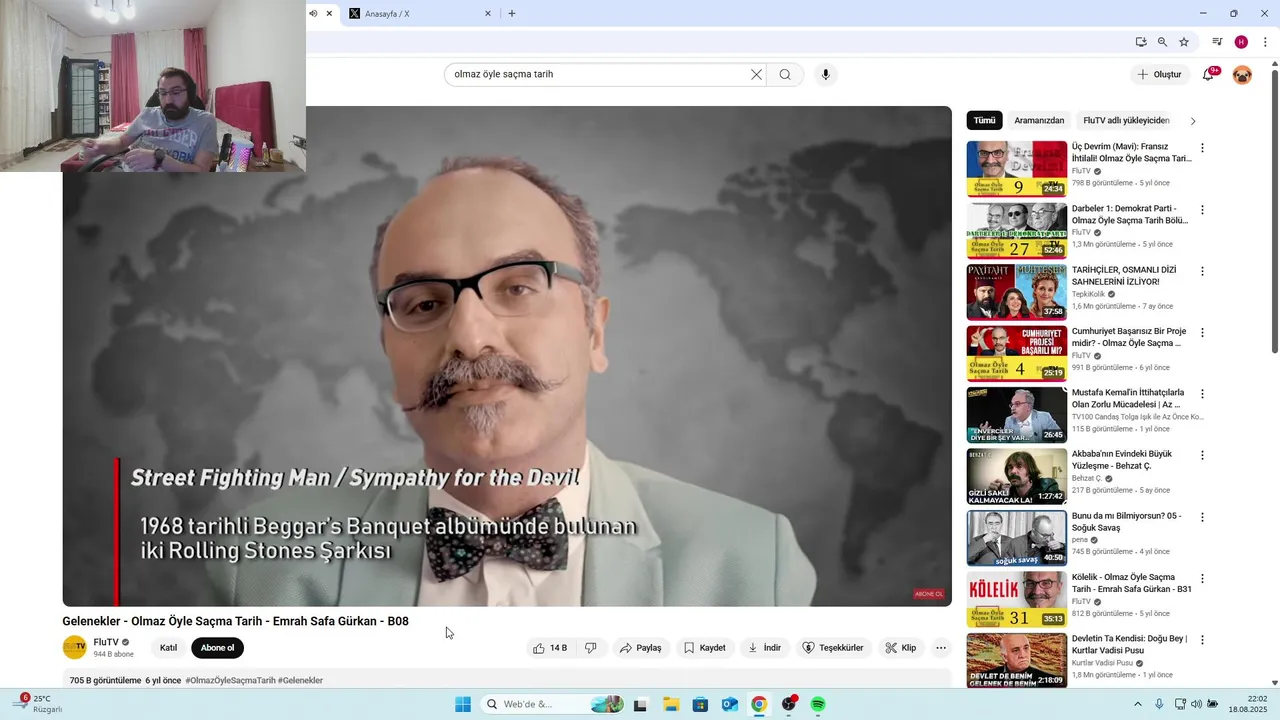Open Darbeler 1: Demokrat Parti thumbnail
Screen dimensions: 1280x720
(x=1017, y=230)
